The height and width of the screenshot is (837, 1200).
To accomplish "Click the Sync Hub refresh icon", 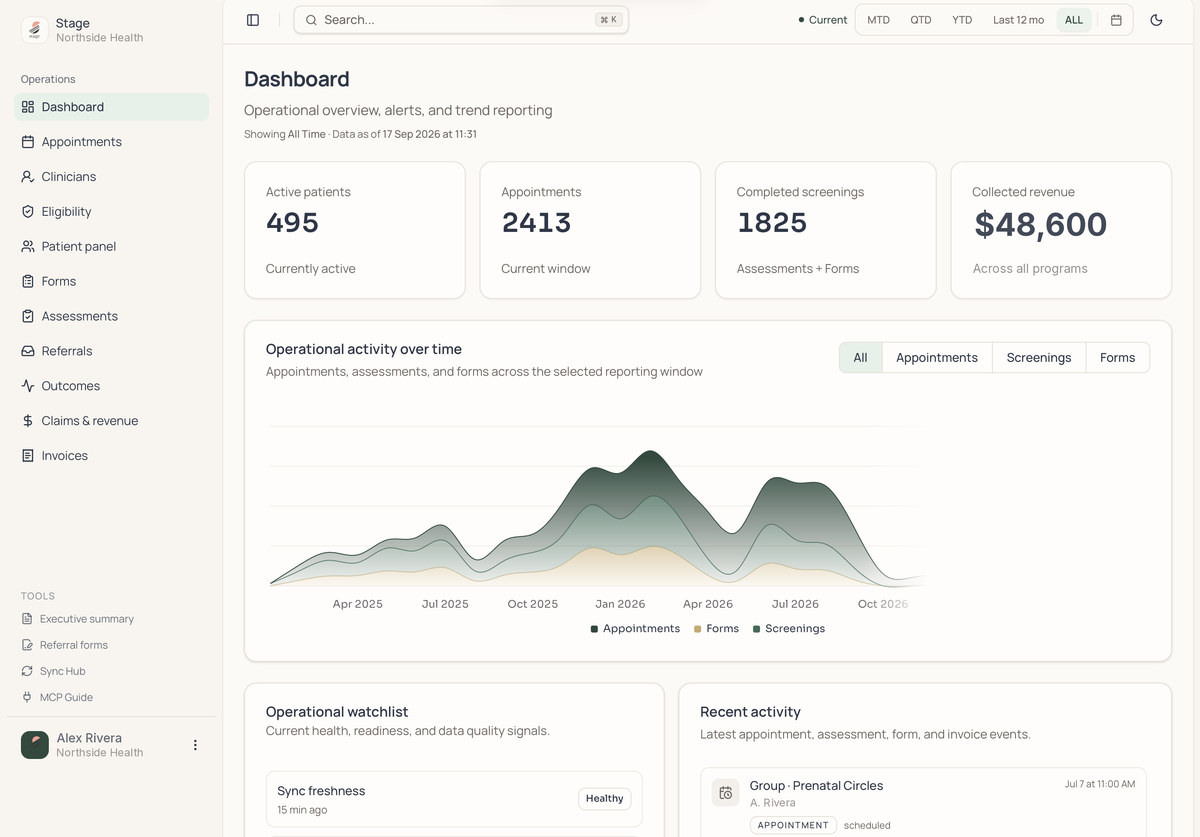I will point(27,671).
